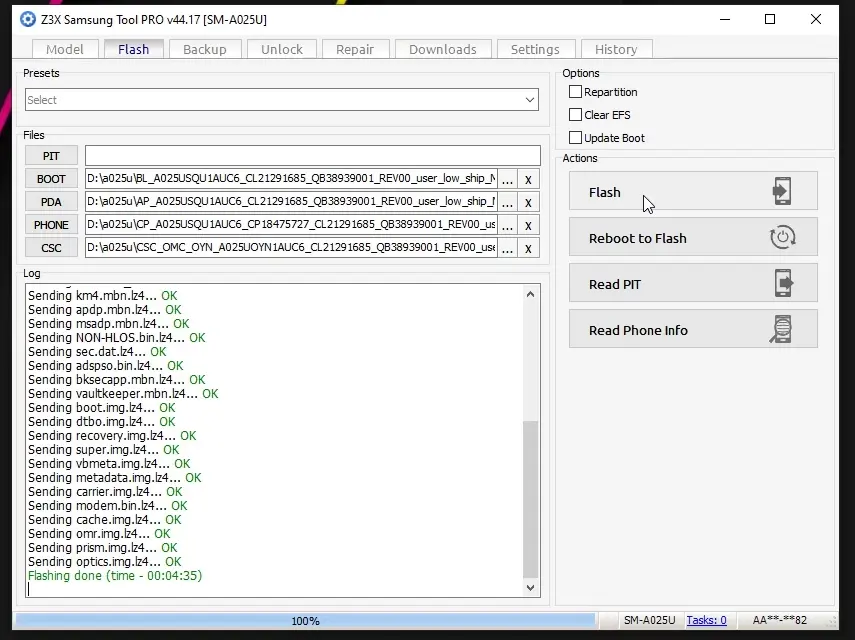The image size is (855, 640).
Task: Click the 100% progress bar
Action: (306, 621)
